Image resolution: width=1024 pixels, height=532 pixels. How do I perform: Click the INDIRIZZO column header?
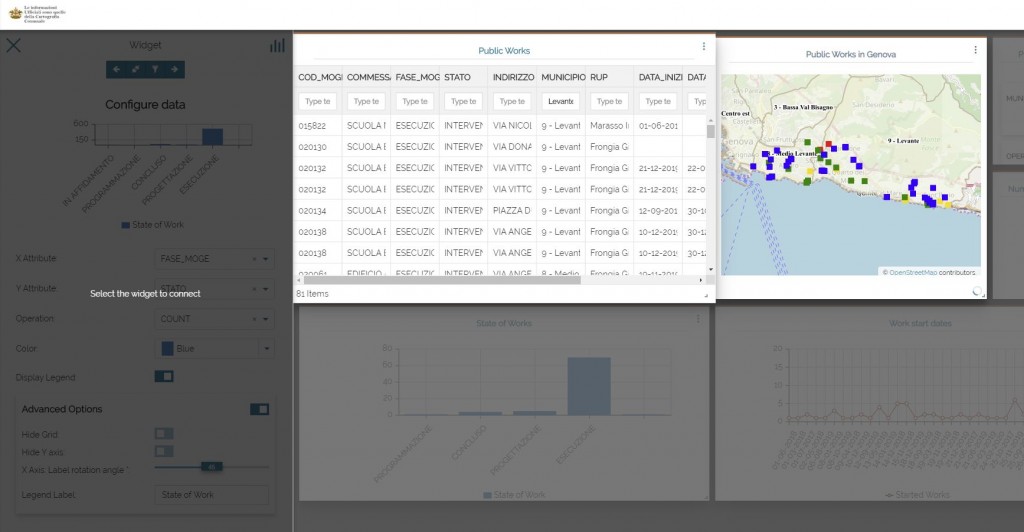pos(512,77)
